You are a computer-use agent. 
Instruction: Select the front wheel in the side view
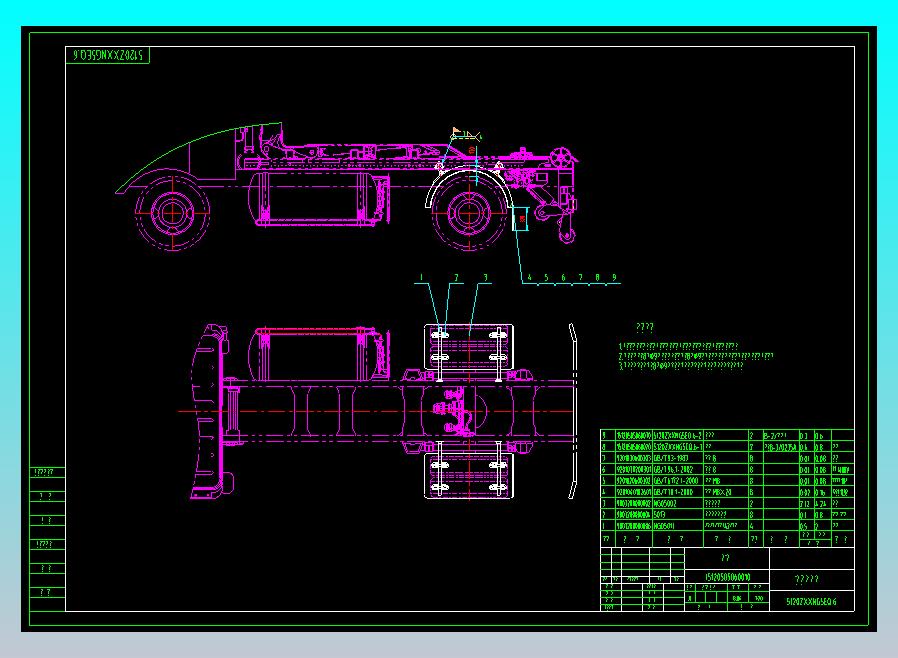click(x=172, y=212)
